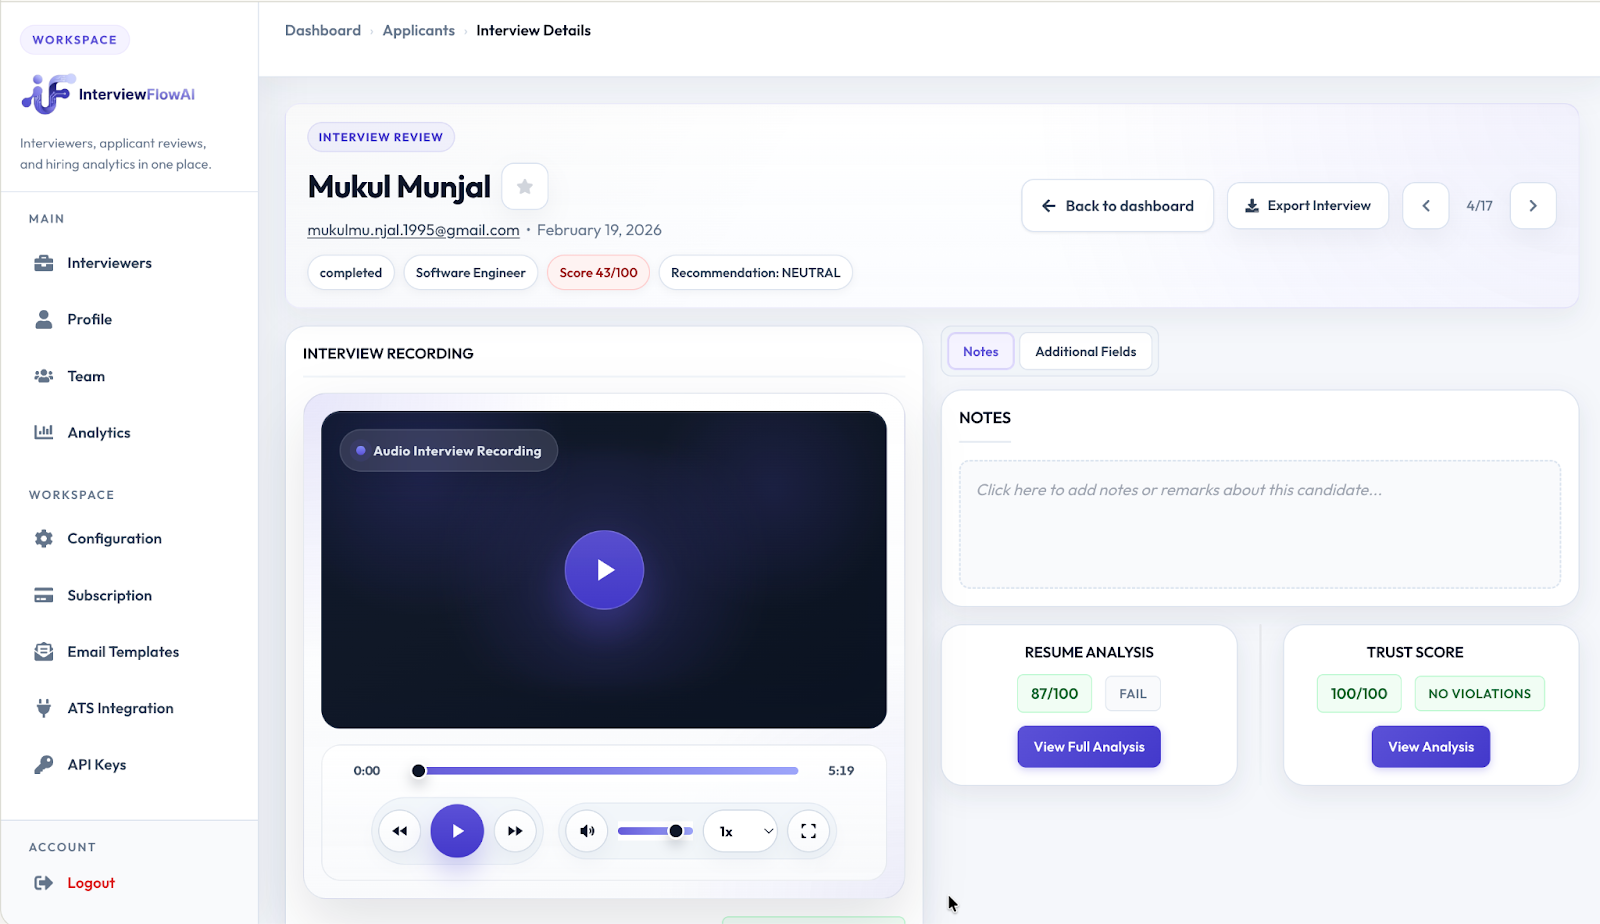Click the Export Interview button
Viewport: 1600px width, 924px height.
tap(1307, 206)
